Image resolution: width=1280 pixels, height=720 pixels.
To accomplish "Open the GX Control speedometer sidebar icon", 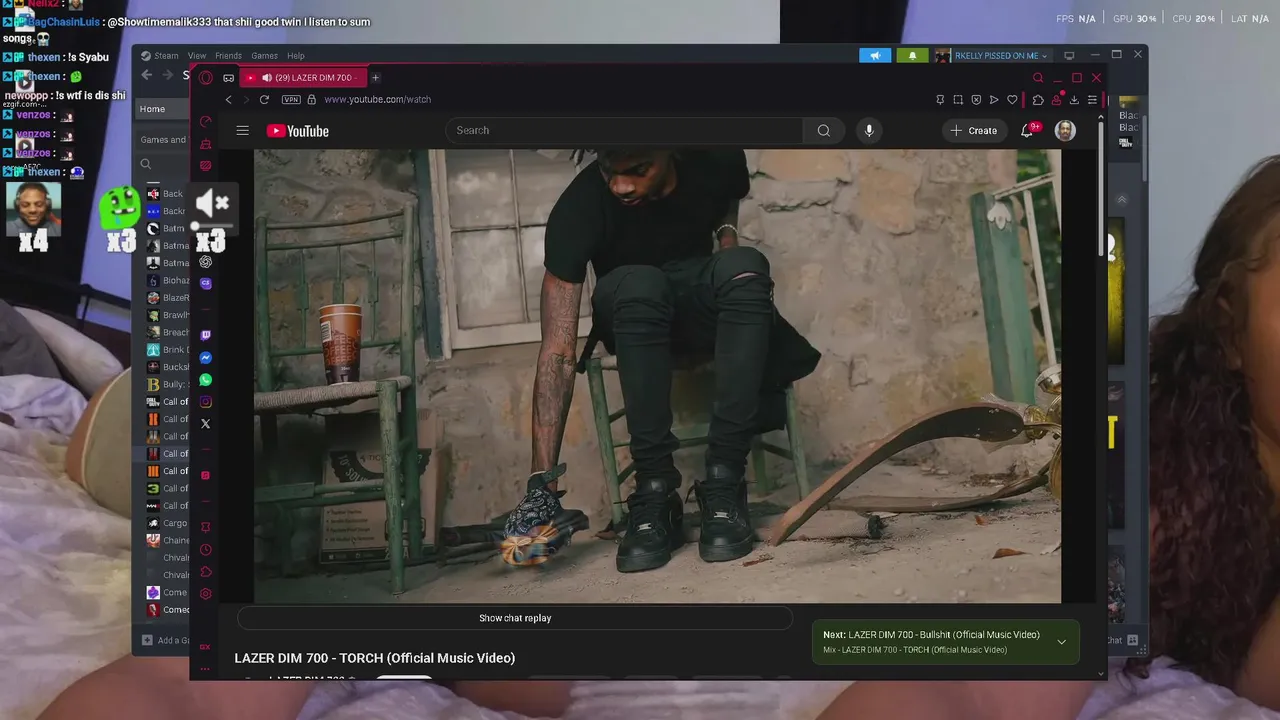I will (206, 122).
